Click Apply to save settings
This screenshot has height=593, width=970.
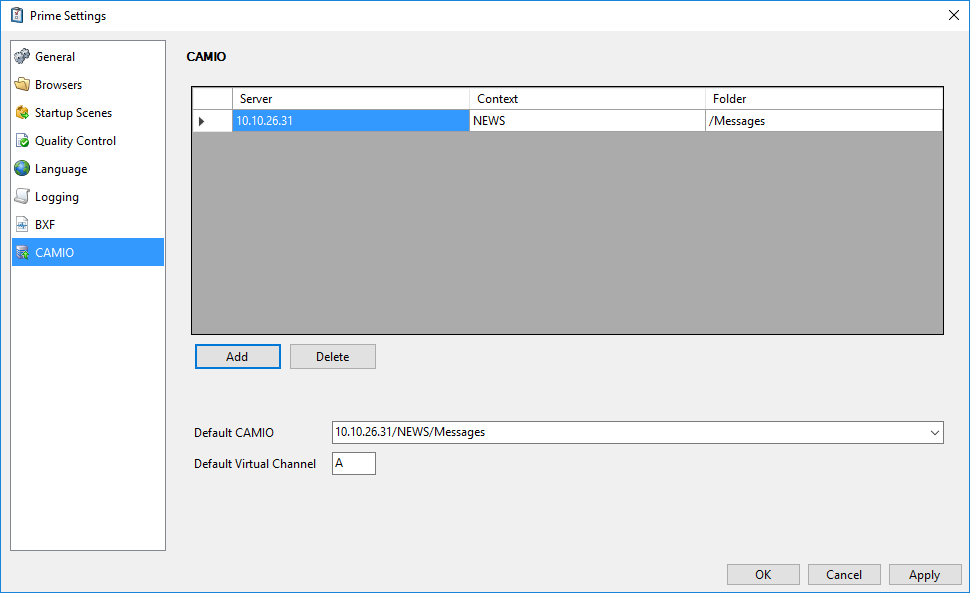pyautogui.click(x=924, y=574)
